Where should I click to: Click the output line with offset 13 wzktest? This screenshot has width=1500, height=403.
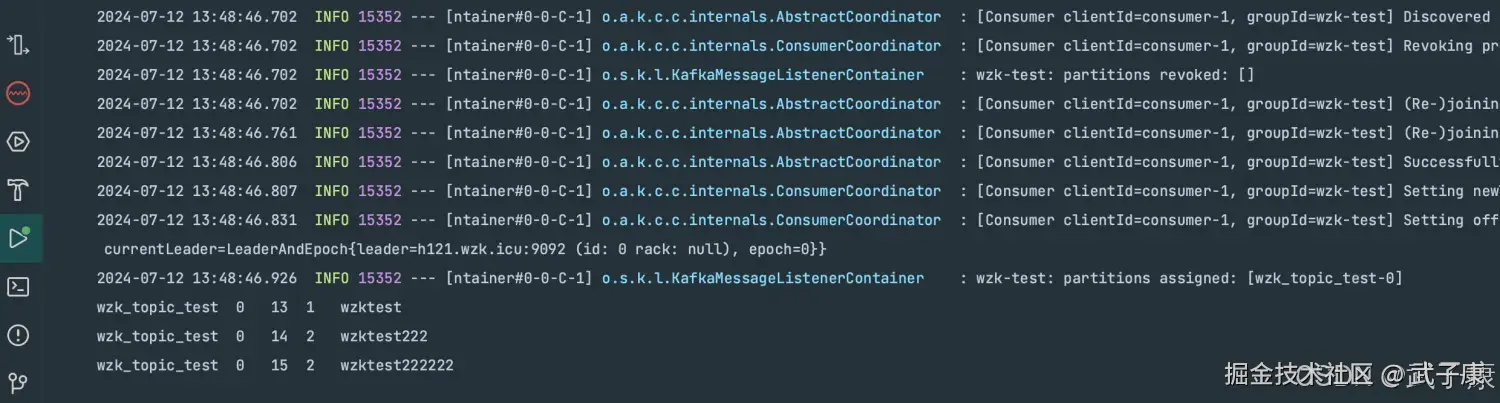click(x=249, y=307)
